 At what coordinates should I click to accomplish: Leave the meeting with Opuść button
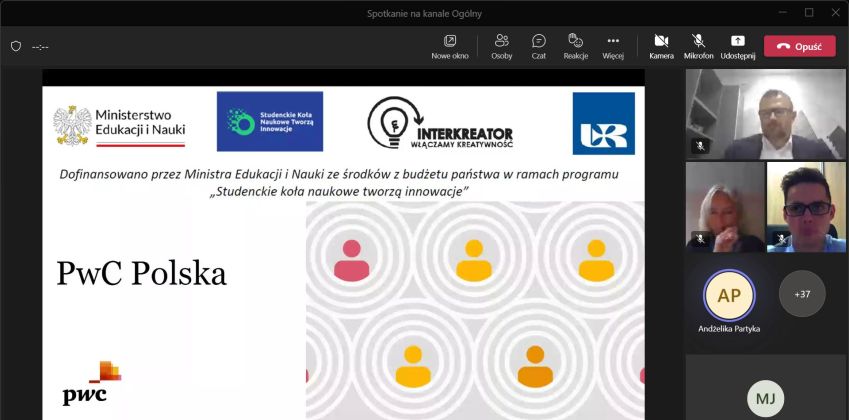click(x=799, y=46)
